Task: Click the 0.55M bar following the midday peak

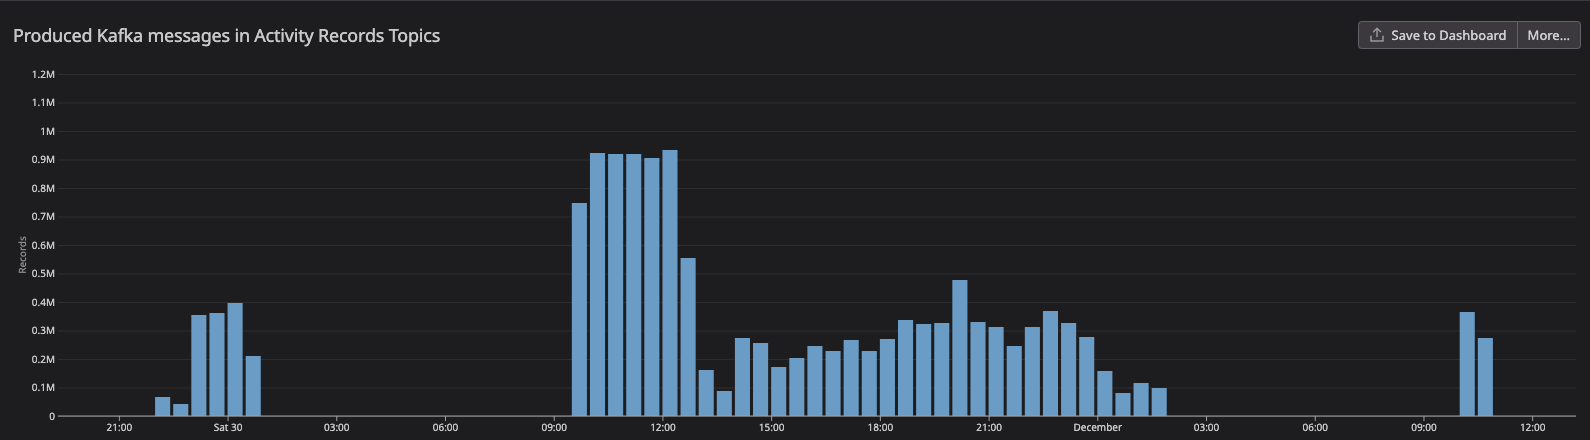Action: click(x=688, y=336)
